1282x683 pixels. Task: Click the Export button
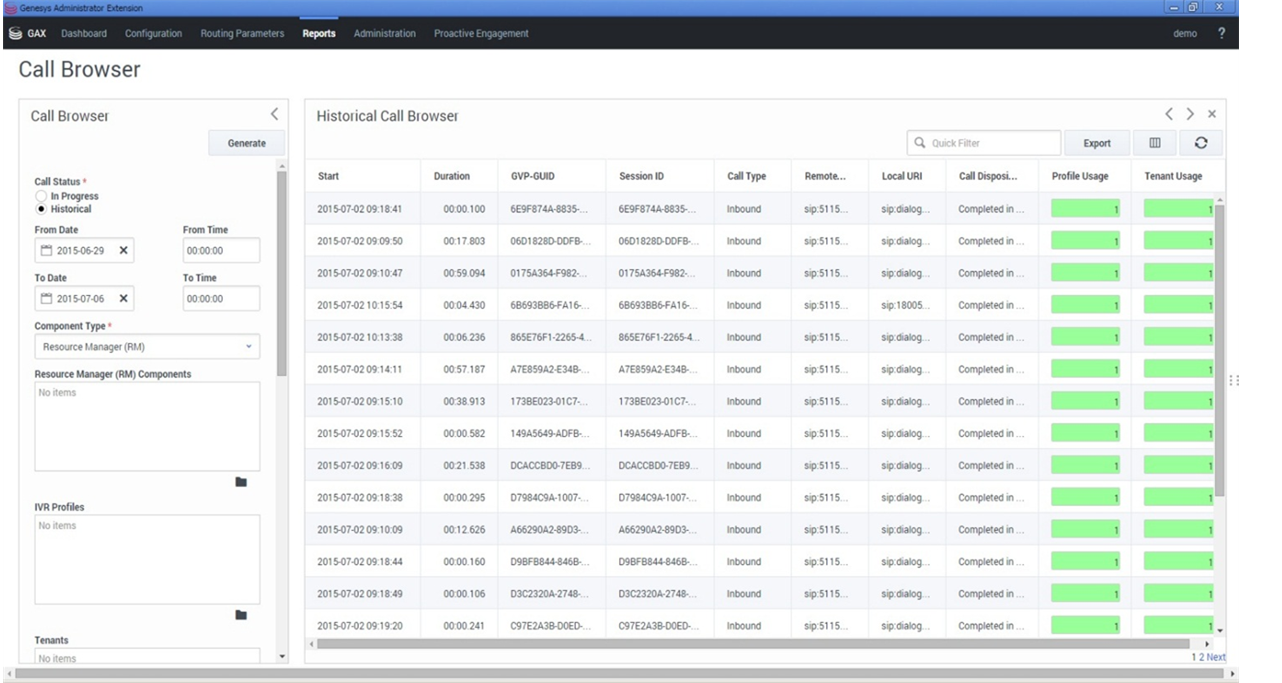pos(1097,143)
